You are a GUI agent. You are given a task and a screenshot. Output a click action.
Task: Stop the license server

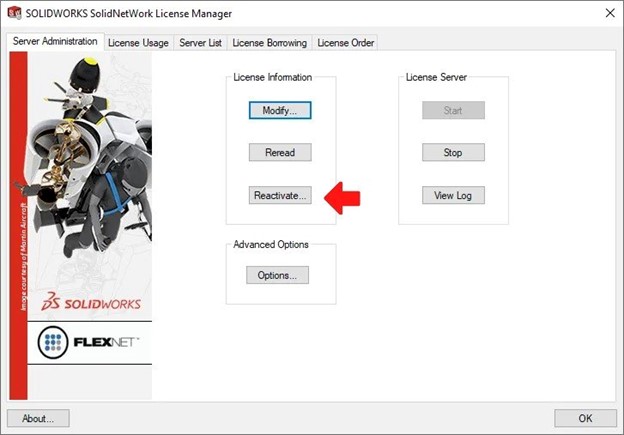452,152
